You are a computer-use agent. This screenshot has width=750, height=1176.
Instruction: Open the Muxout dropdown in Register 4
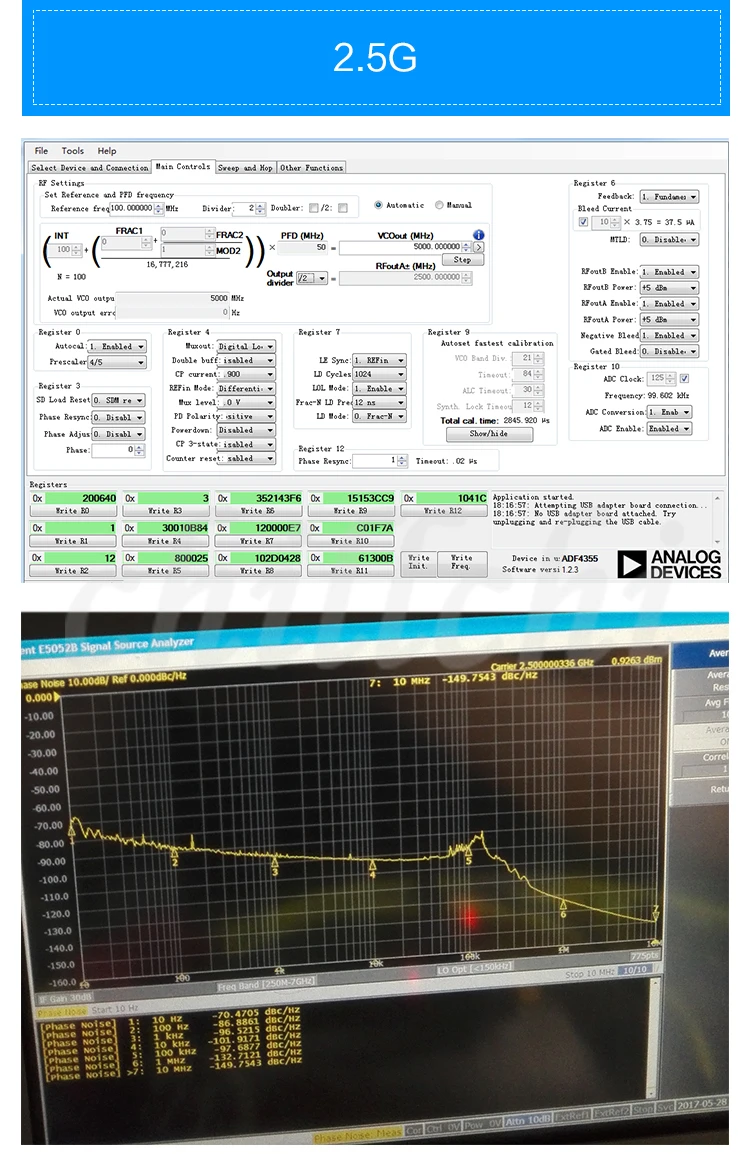click(x=246, y=346)
